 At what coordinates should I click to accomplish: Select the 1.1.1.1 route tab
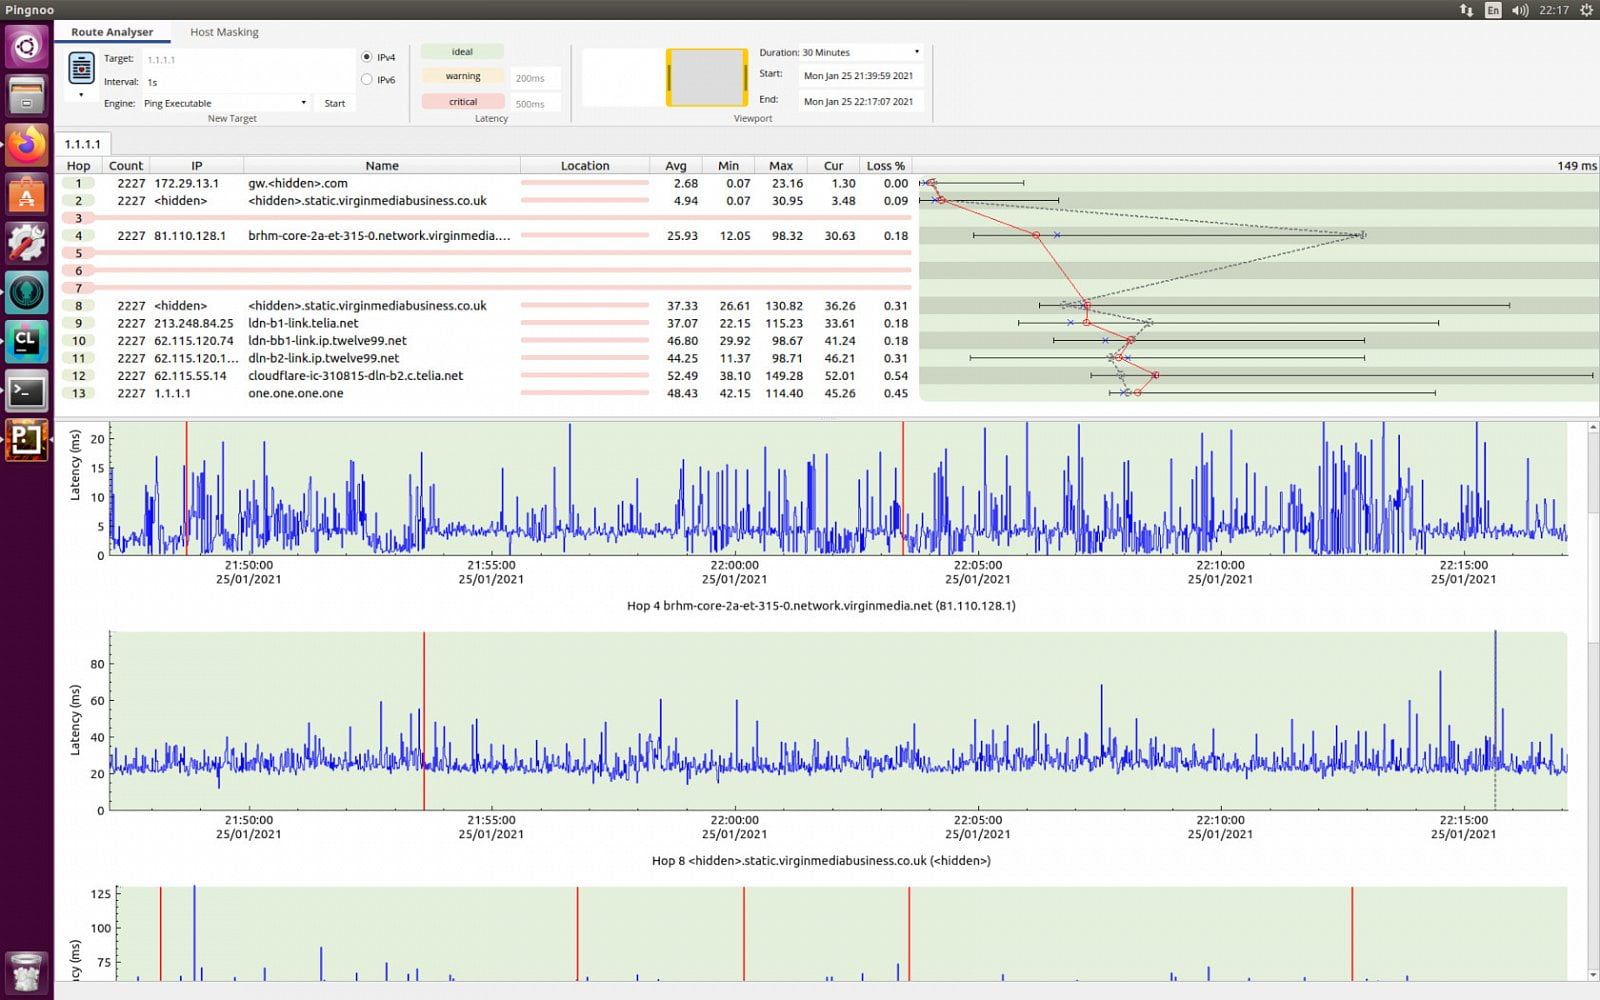point(83,144)
